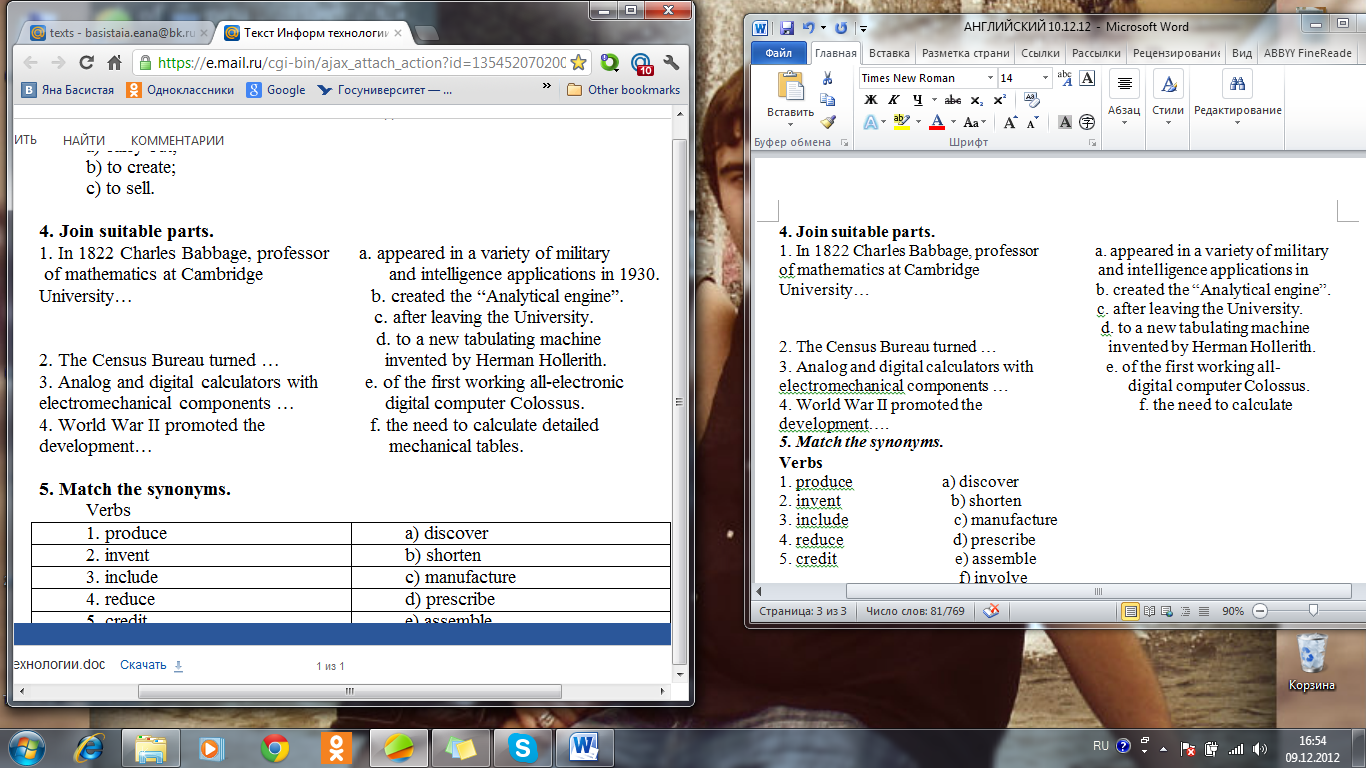1366x768 pixels.
Task: Apply character shading
Action: [1064, 122]
